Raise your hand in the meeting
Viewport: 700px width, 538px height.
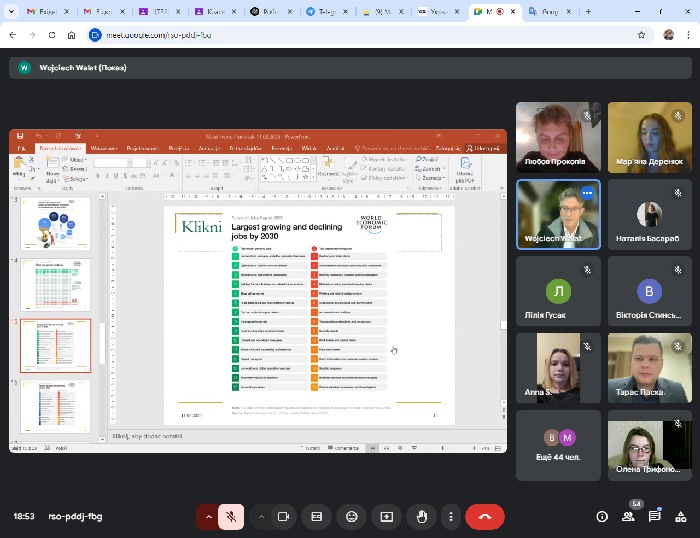click(422, 516)
